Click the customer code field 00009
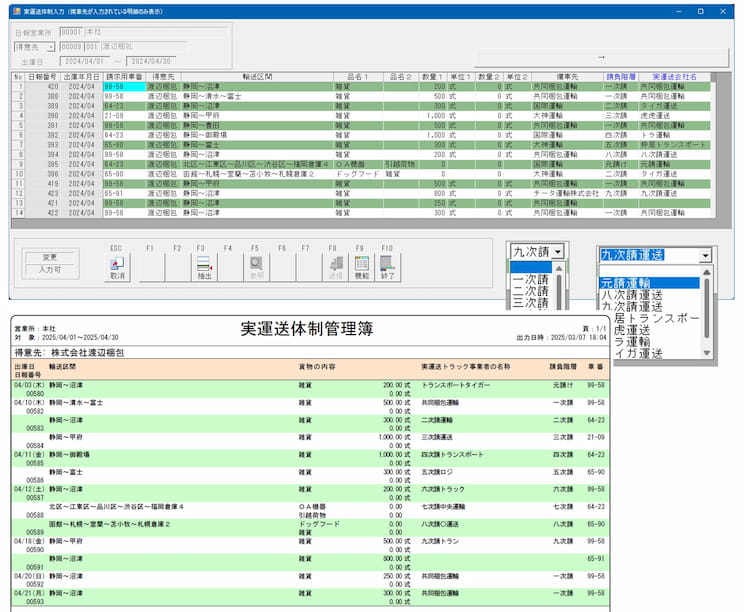This screenshot has width=744, height=612. point(71,46)
